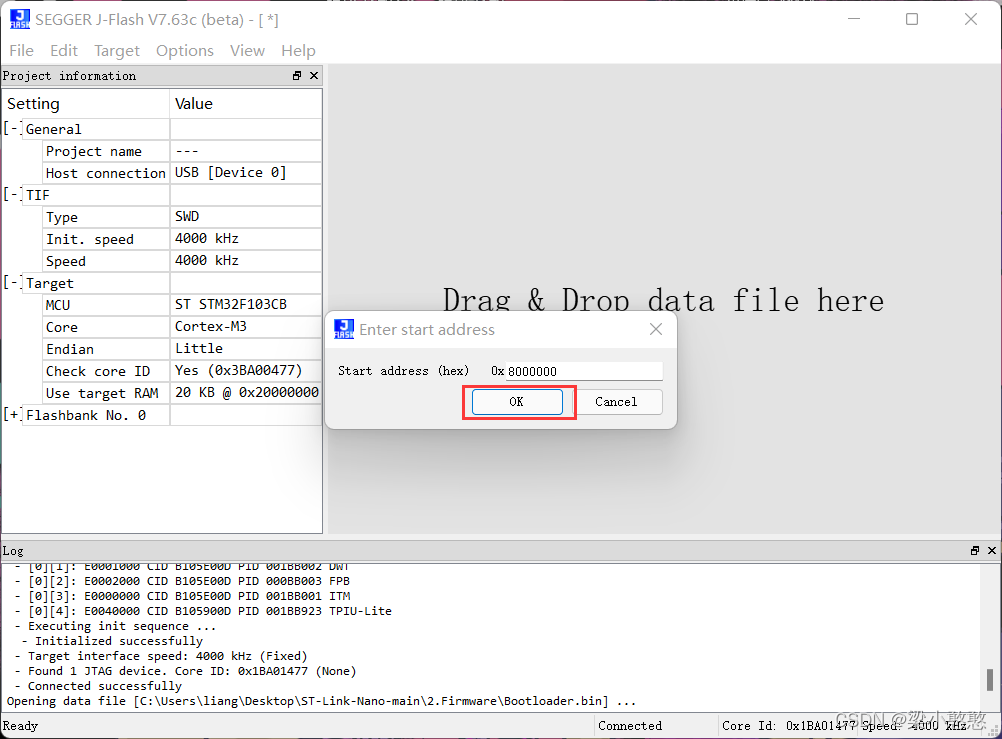This screenshot has width=1002, height=739.
Task: Undock the Log panel
Action: click(975, 550)
